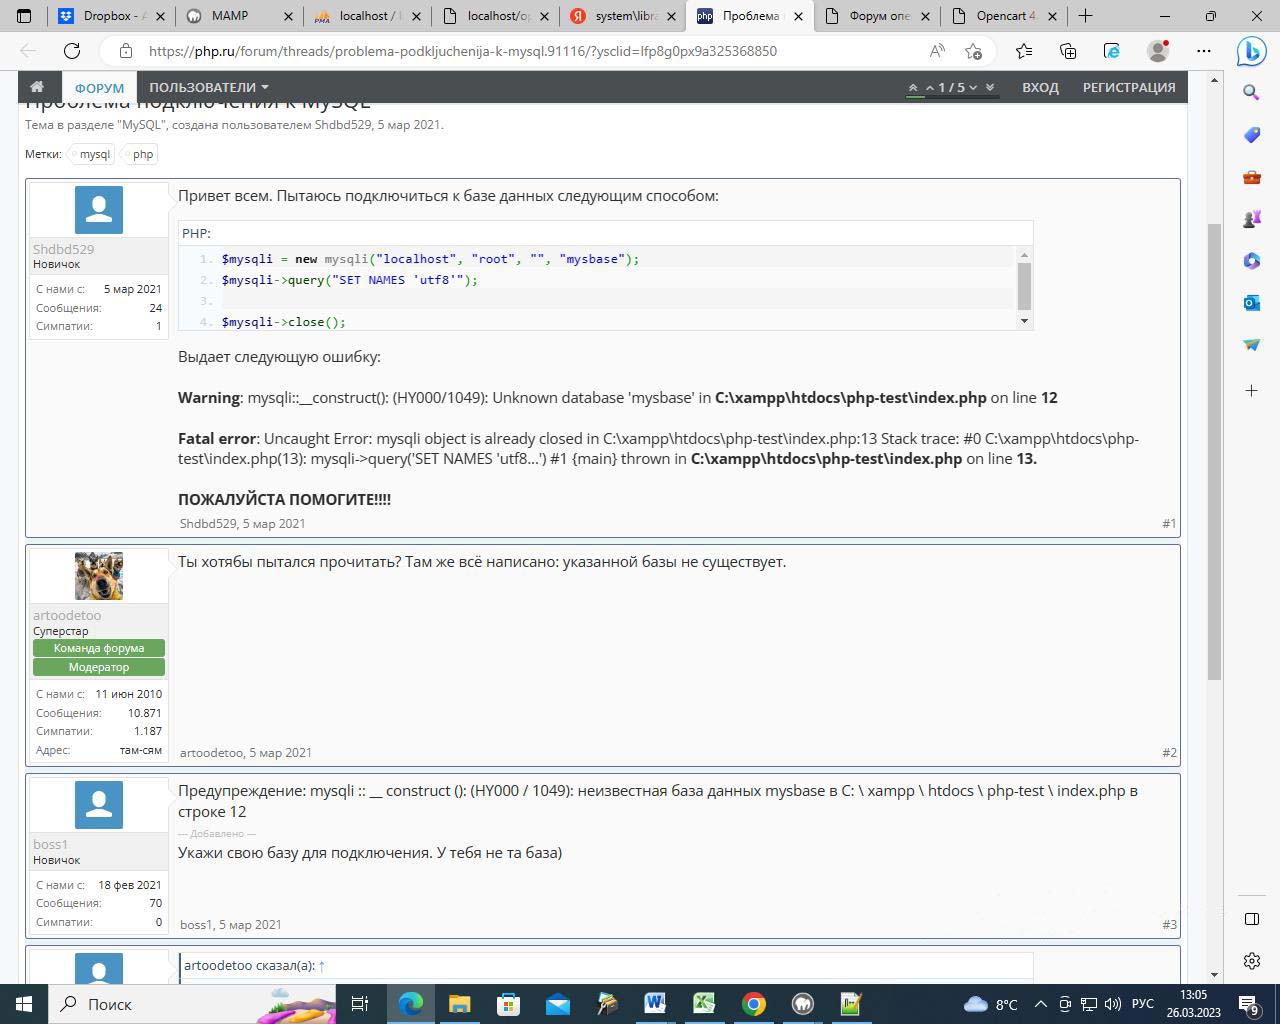Click the РЕГИСТРАЦИЯ link
Screen dimensions: 1280x1024
tap(1128, 87)
